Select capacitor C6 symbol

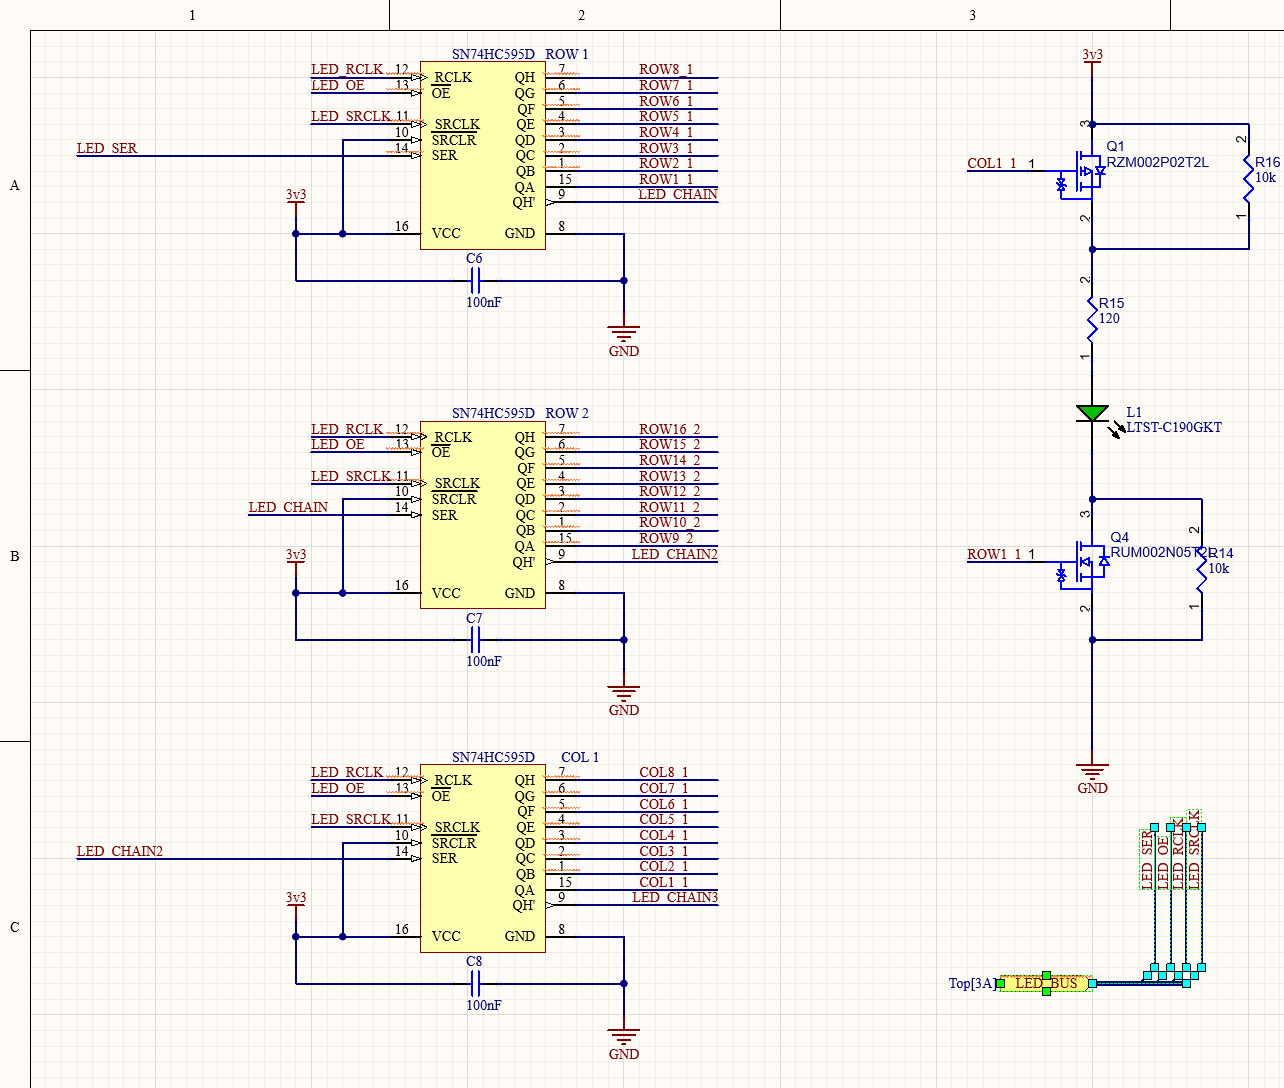click(x=476, y=281)
